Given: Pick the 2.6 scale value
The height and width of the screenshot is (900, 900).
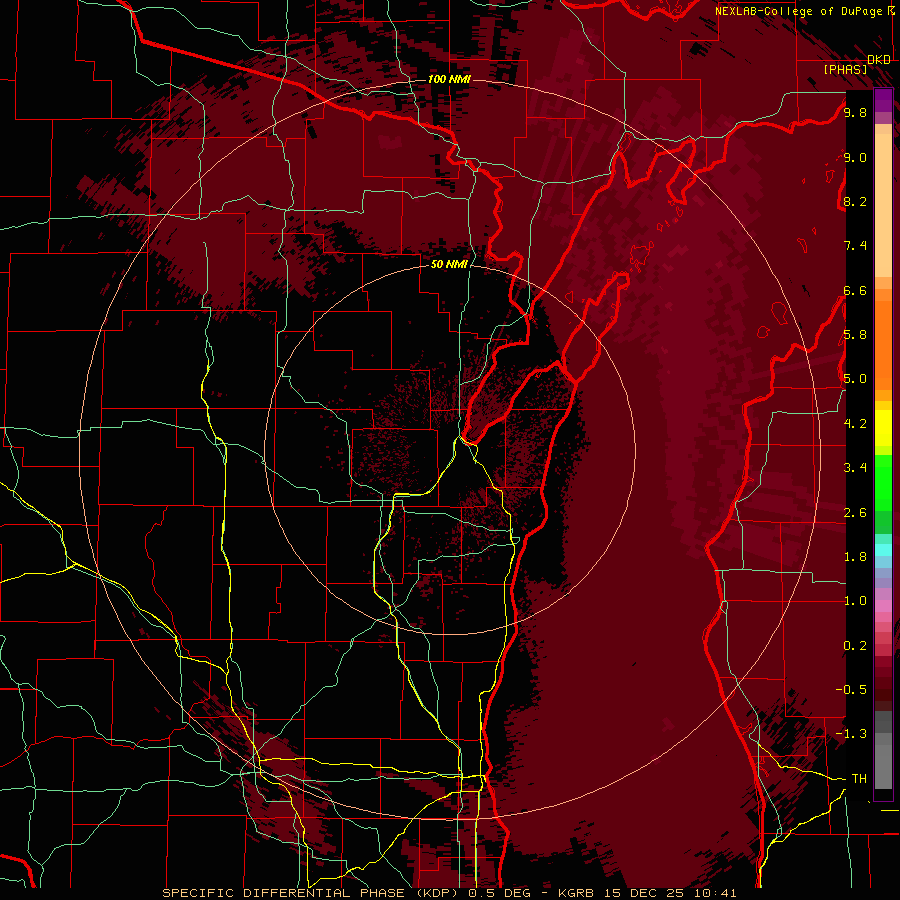Looking at the screenshot, I should [855, 512].
